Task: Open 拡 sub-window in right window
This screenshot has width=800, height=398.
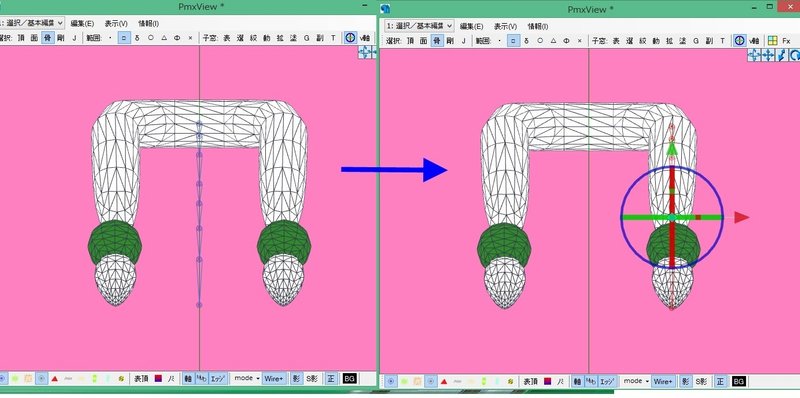Action: tap(669, 41)
